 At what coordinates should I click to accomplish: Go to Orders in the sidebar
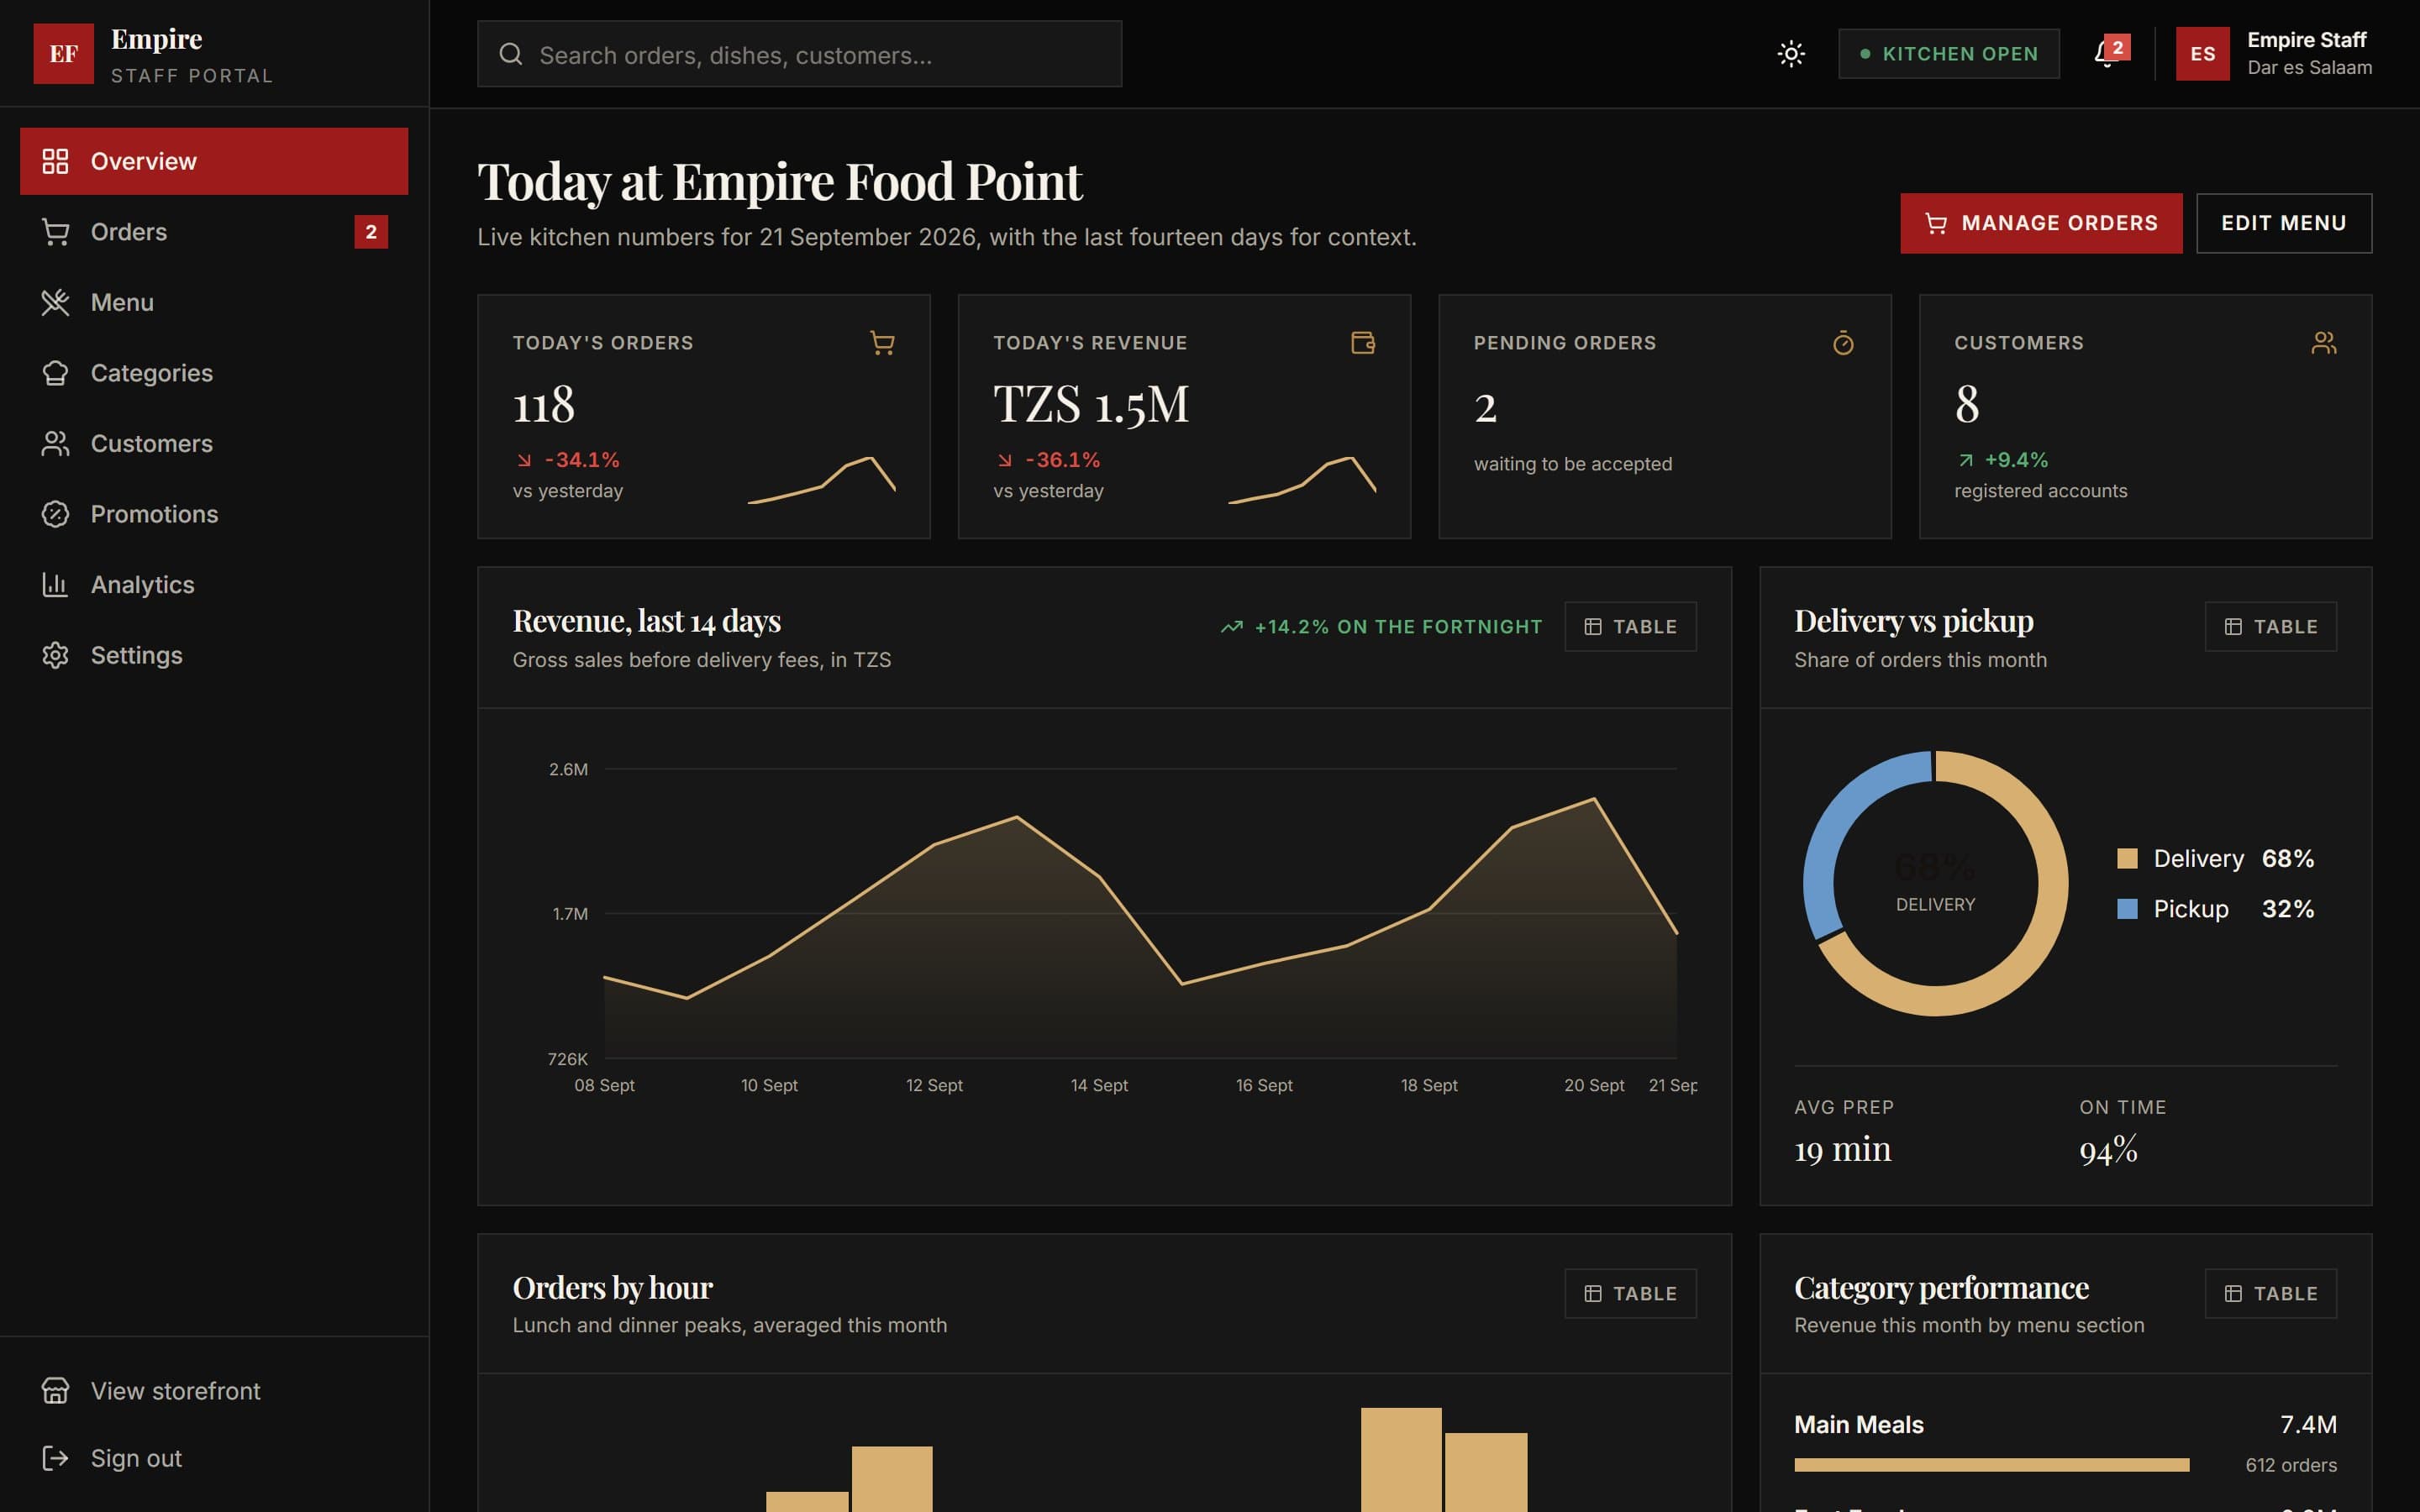(x=214, y=232)
